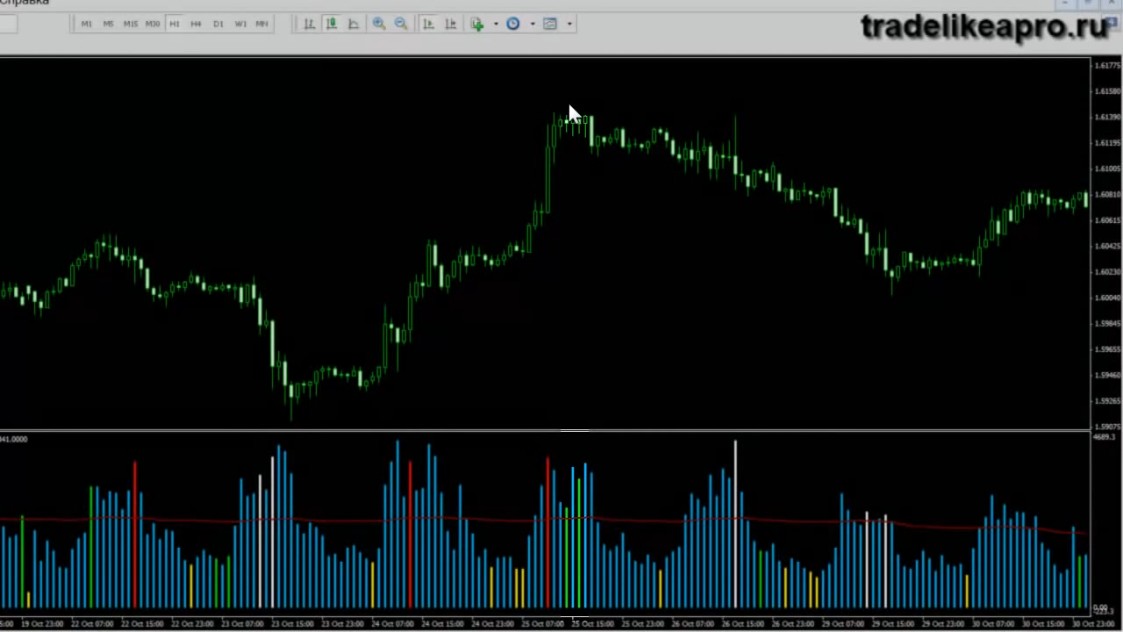Viewport: 1123px width, 632px height.
Task: Switch to MN monthly timeframe
Action: pyautogui.click(x=262, y=24)
